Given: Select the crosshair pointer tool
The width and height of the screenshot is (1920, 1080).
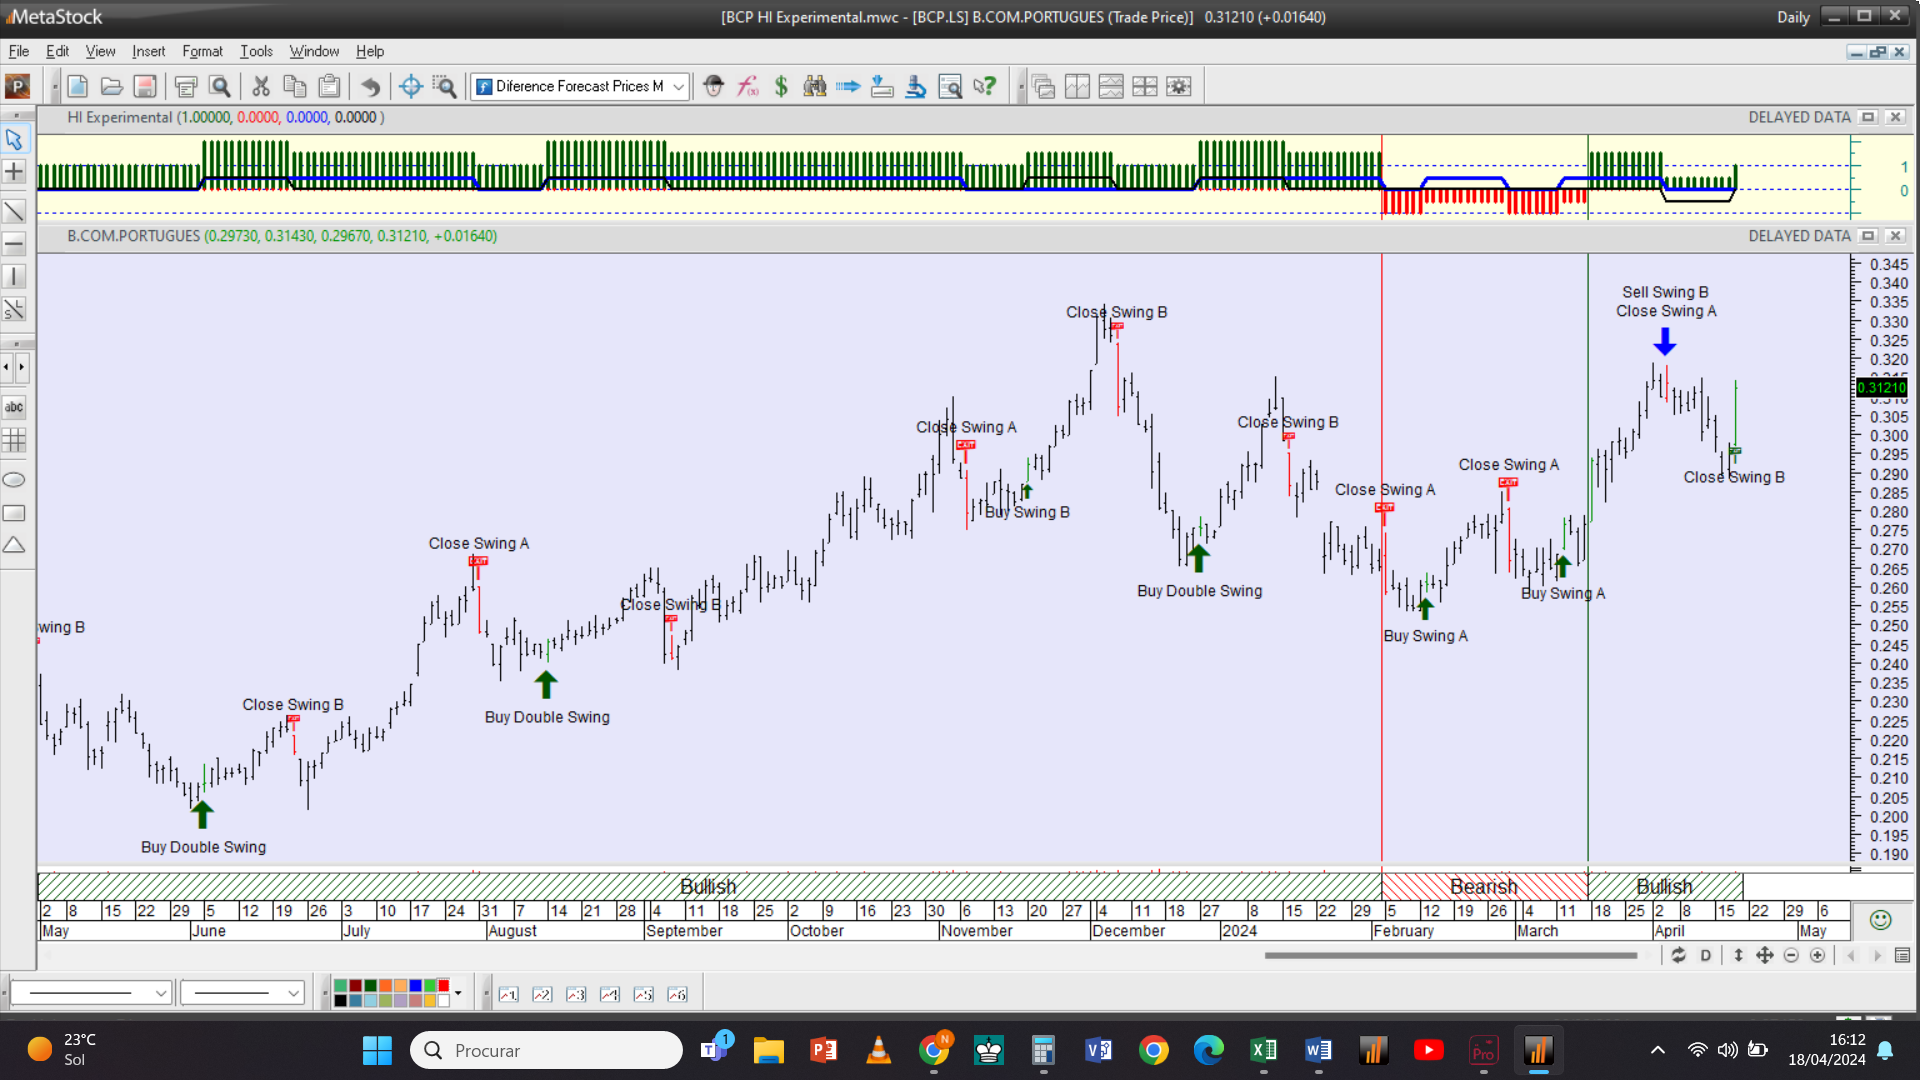Looking at the screenshot, I should pyautogui.click(x=14, y=172).
